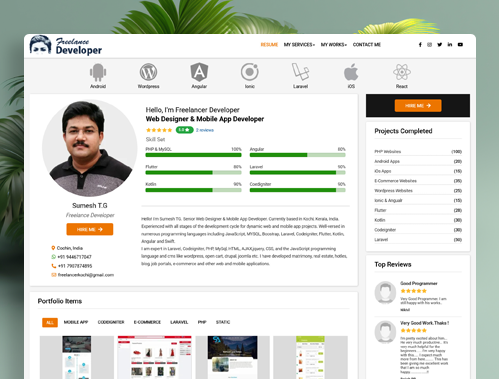Click the Kotlin skill progress bar
The width and height of the screenshot is (499, 379).
click(193, 190)
